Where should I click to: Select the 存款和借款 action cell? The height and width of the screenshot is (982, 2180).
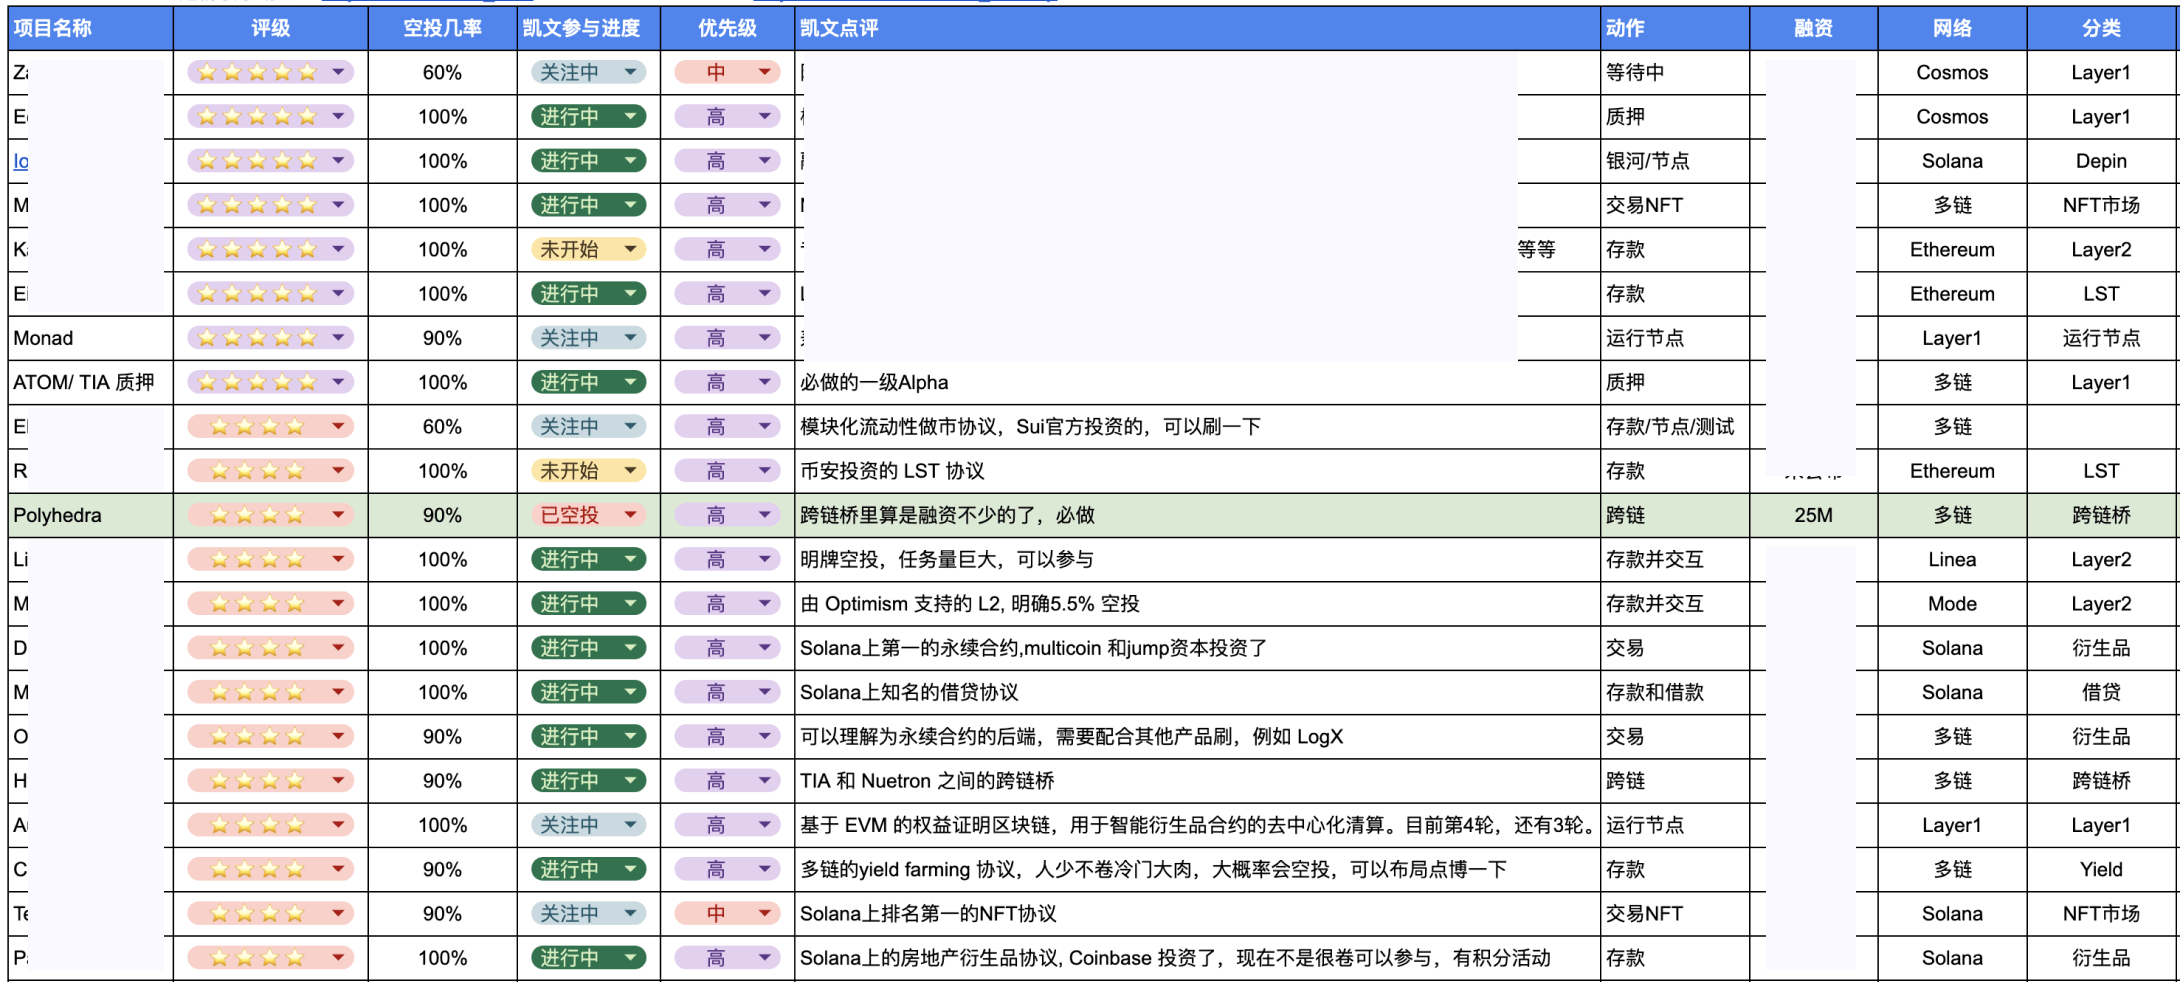pos(1675,692)
